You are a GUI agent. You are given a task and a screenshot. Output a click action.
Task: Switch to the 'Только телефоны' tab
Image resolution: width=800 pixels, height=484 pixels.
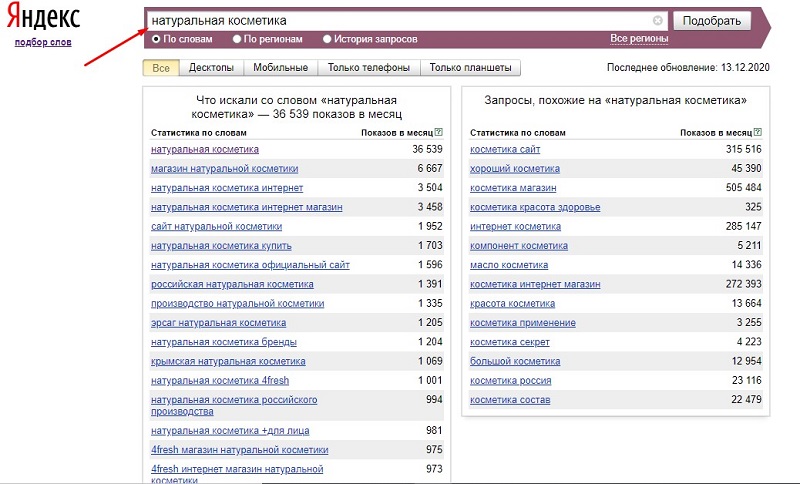369,67
